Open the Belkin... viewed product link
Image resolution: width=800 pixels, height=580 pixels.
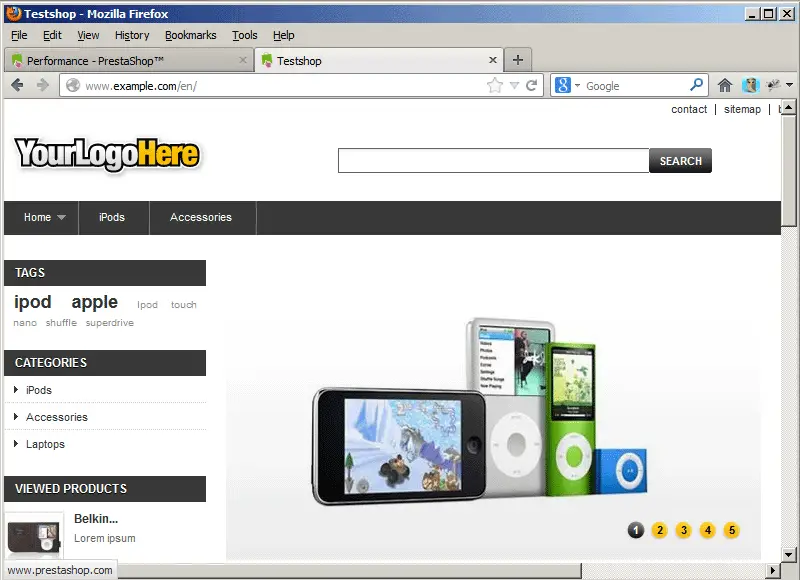(x=96, y=519)
